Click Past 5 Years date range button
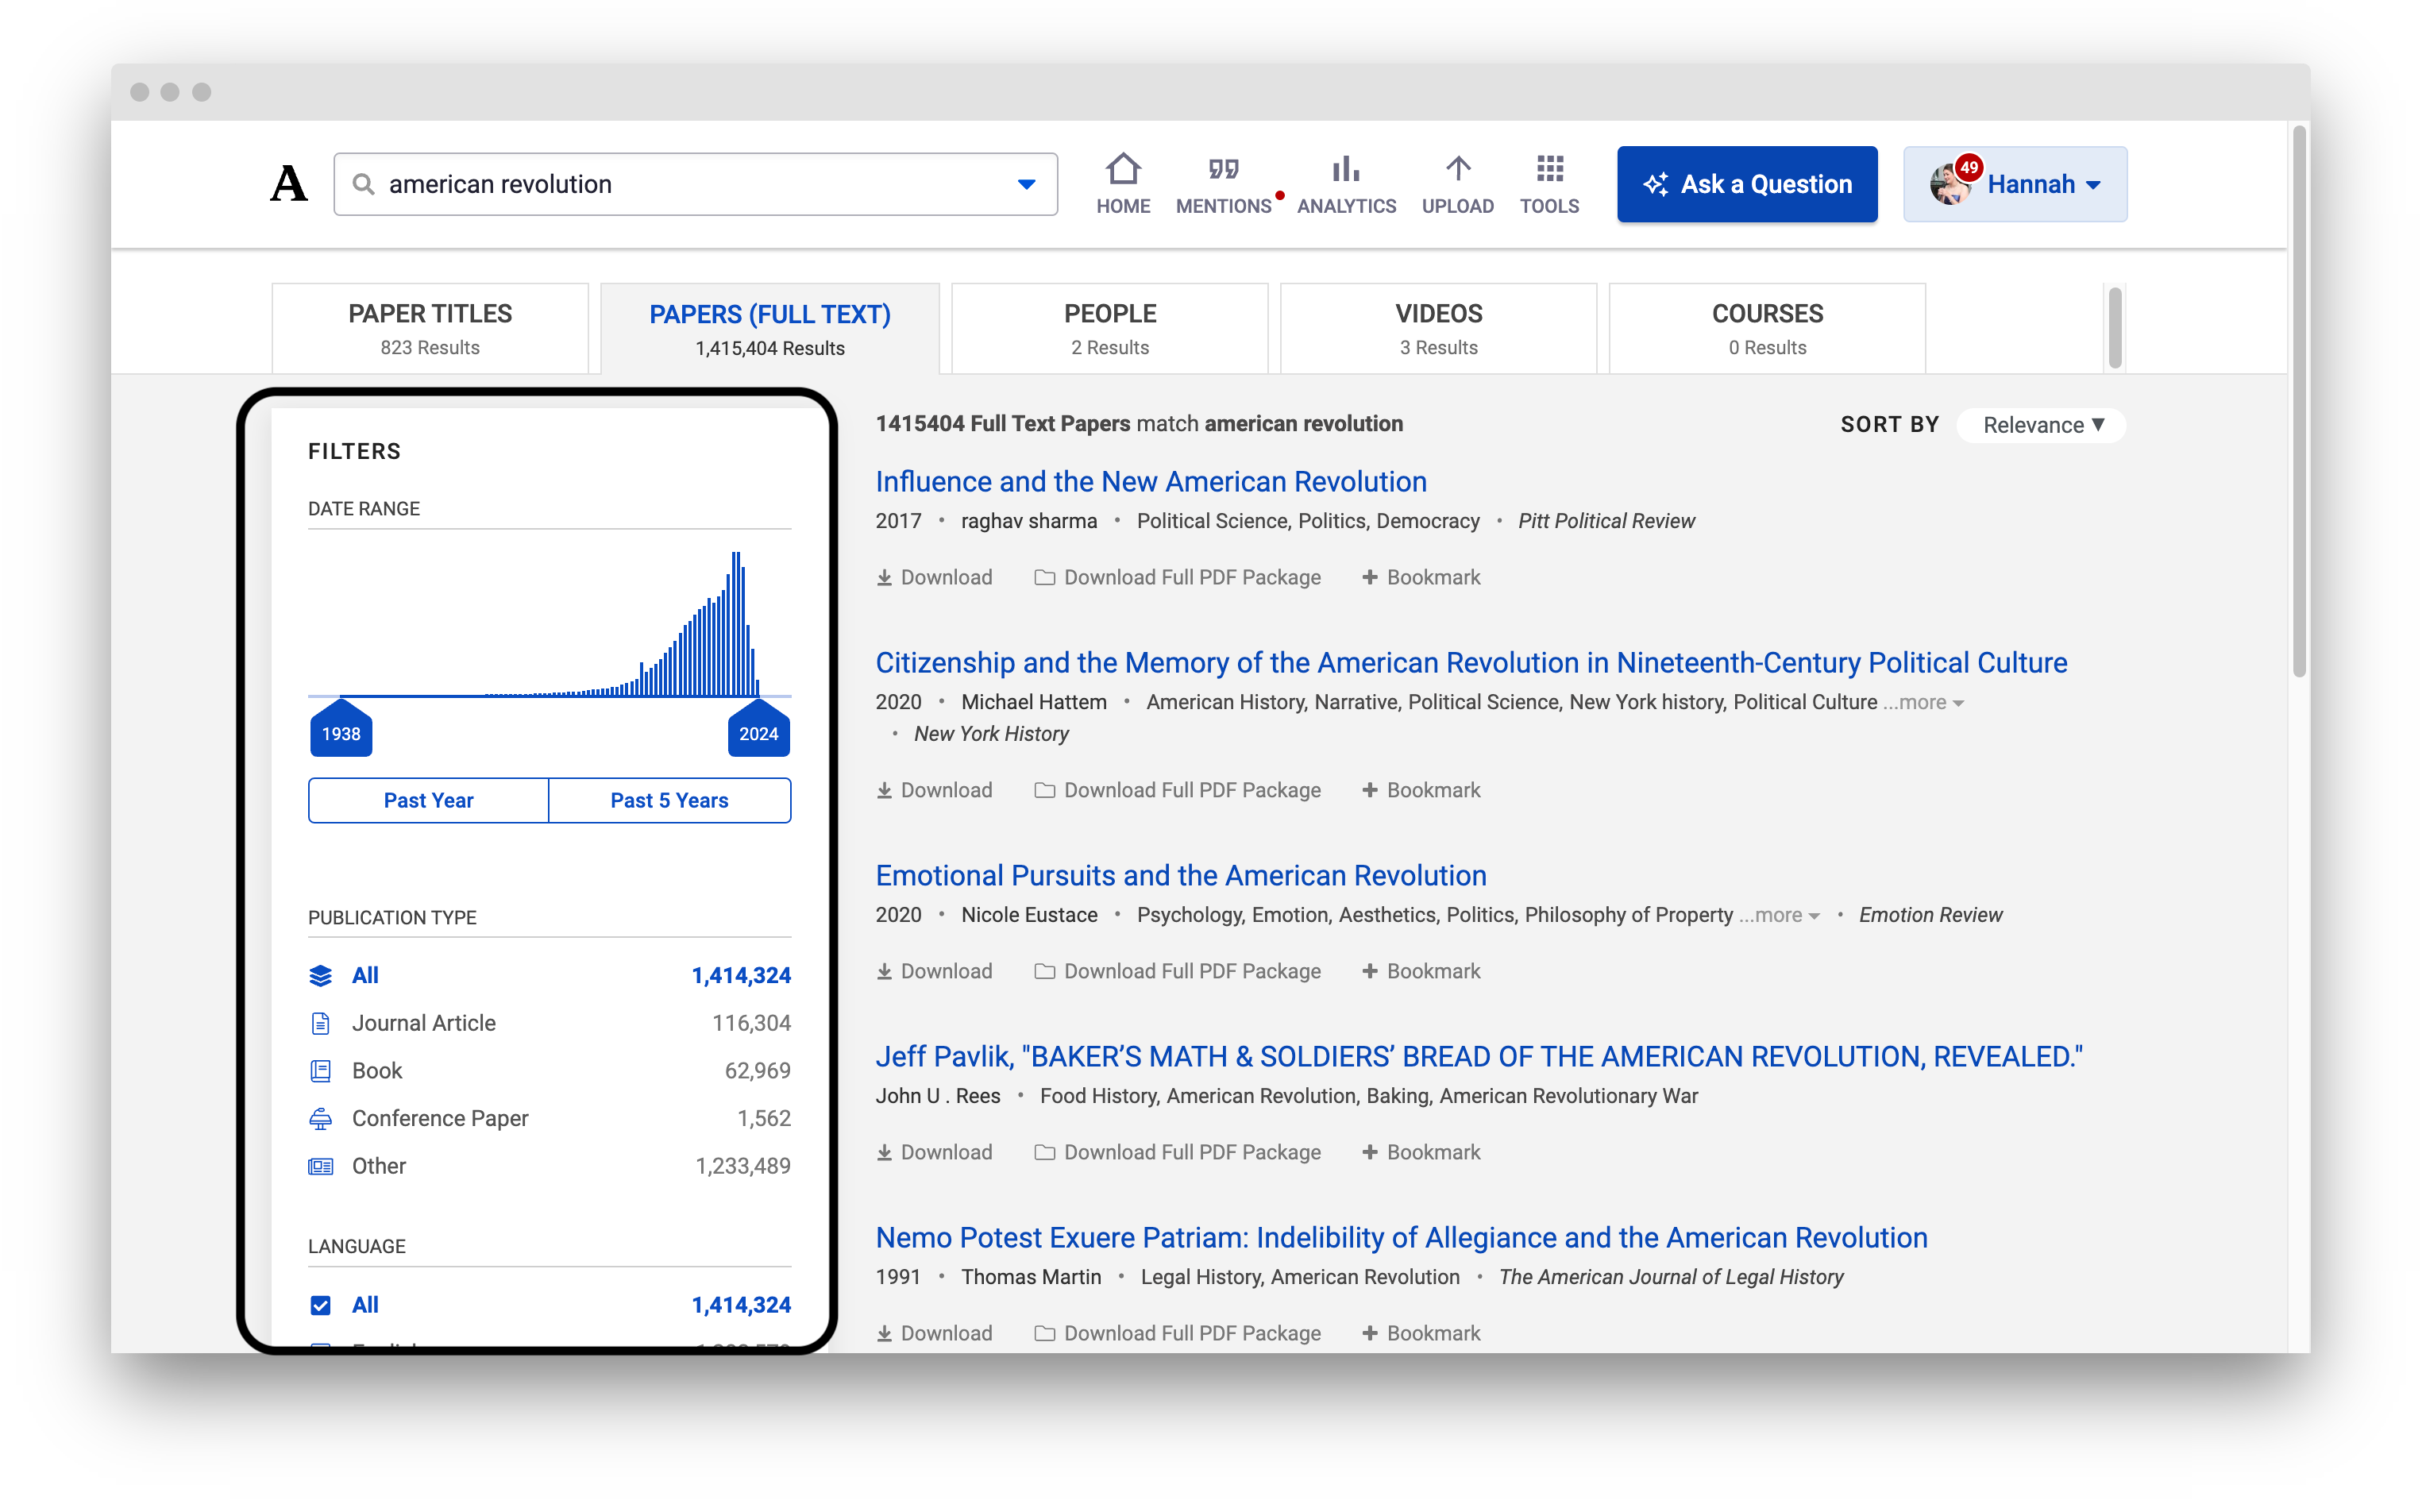Image resolution: width=2422 pixels, height=1512 pixels. coord(670,801)
